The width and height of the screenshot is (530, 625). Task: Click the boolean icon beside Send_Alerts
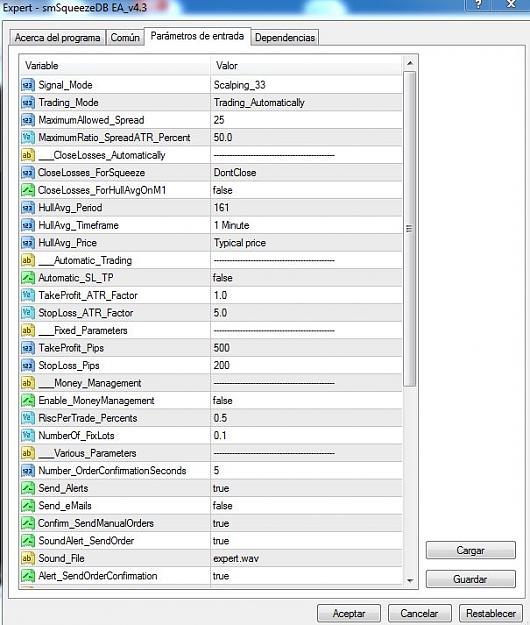(x=28, y=488)
